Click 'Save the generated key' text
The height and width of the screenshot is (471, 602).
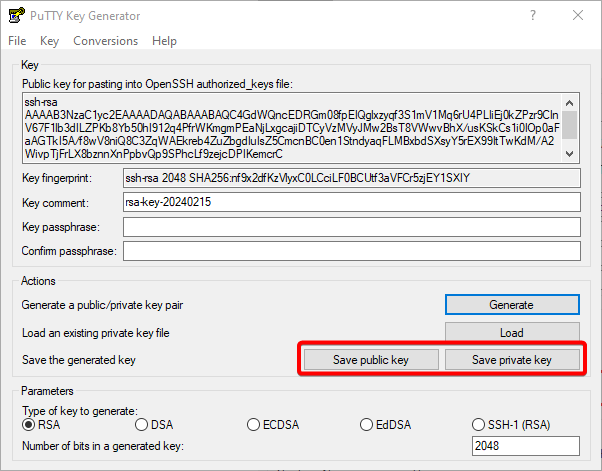coord(79,360)
